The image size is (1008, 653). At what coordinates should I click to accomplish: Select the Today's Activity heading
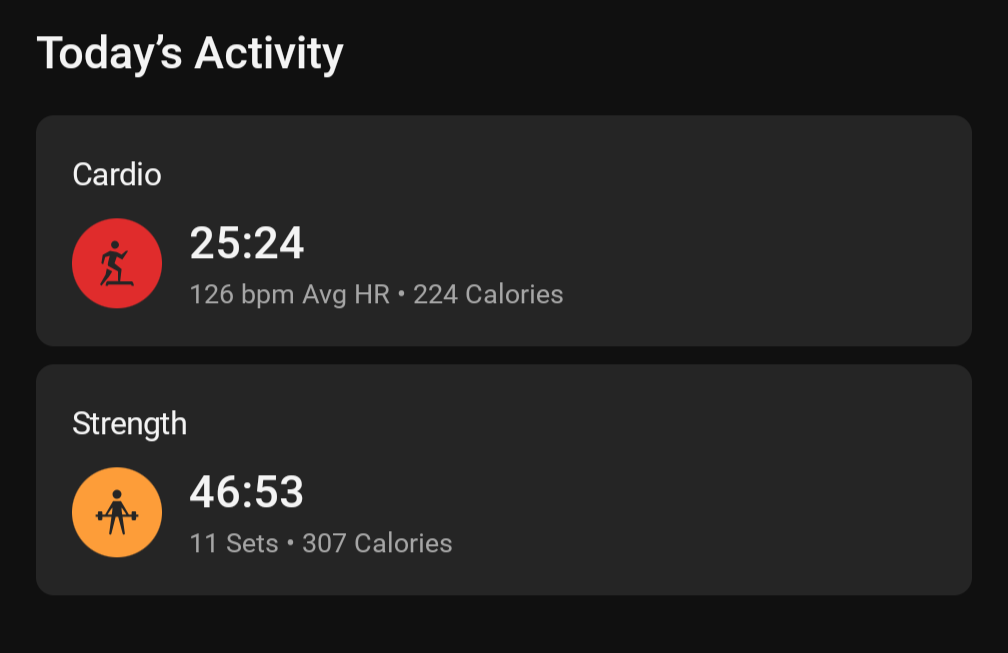190,54
